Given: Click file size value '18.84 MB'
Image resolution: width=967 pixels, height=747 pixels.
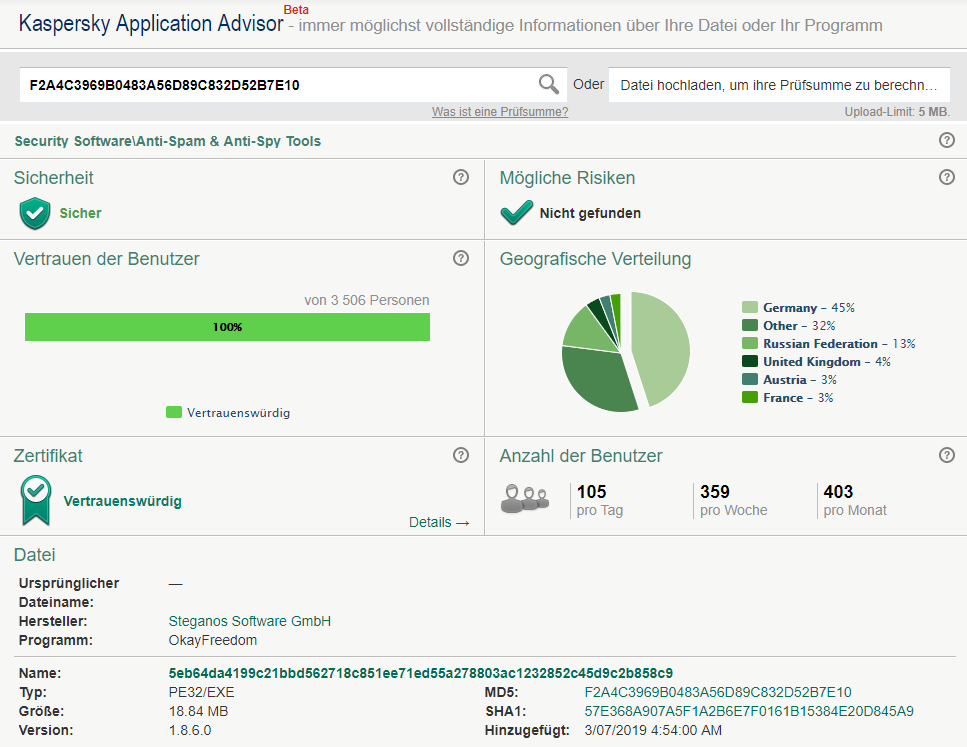Looking at the screenshot, I should (x=199, y=711).
